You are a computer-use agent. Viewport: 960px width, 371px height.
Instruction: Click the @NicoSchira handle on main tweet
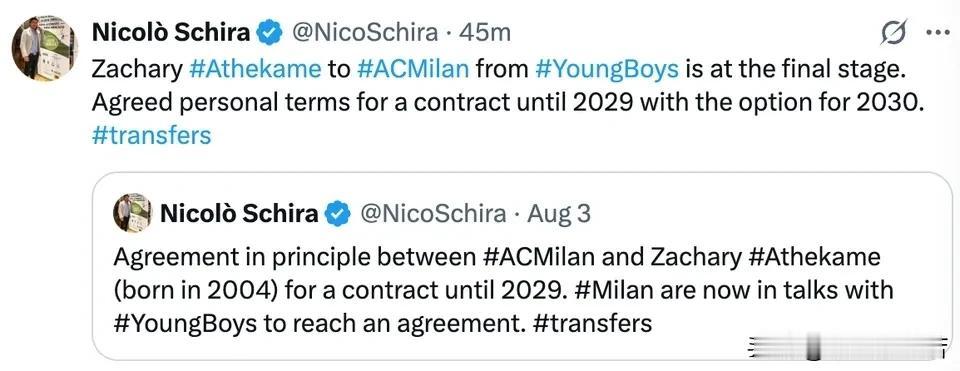pyautogui.click(x=364, y=32)
